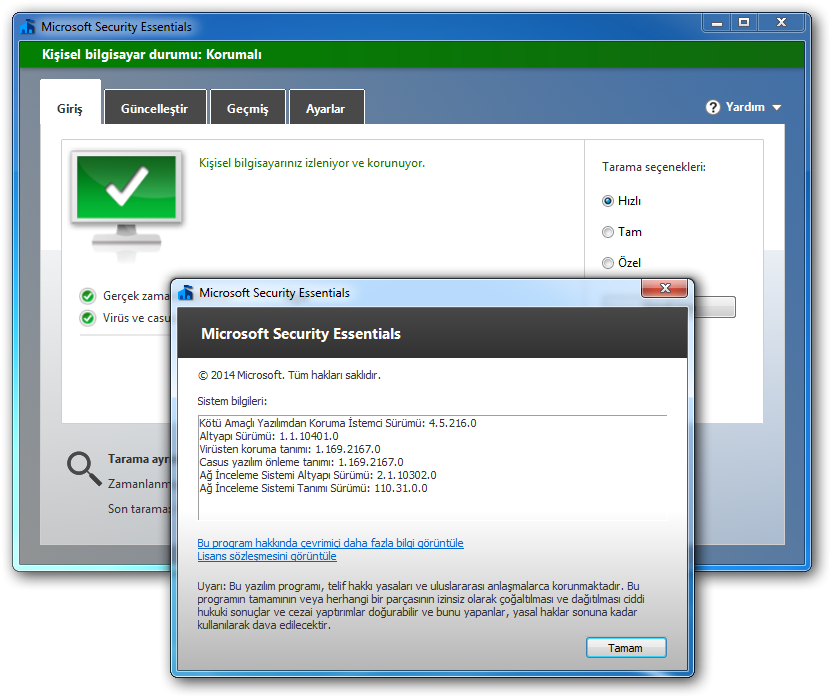Click the copyright text '© 2014 Microsoft'

(289, 375)
